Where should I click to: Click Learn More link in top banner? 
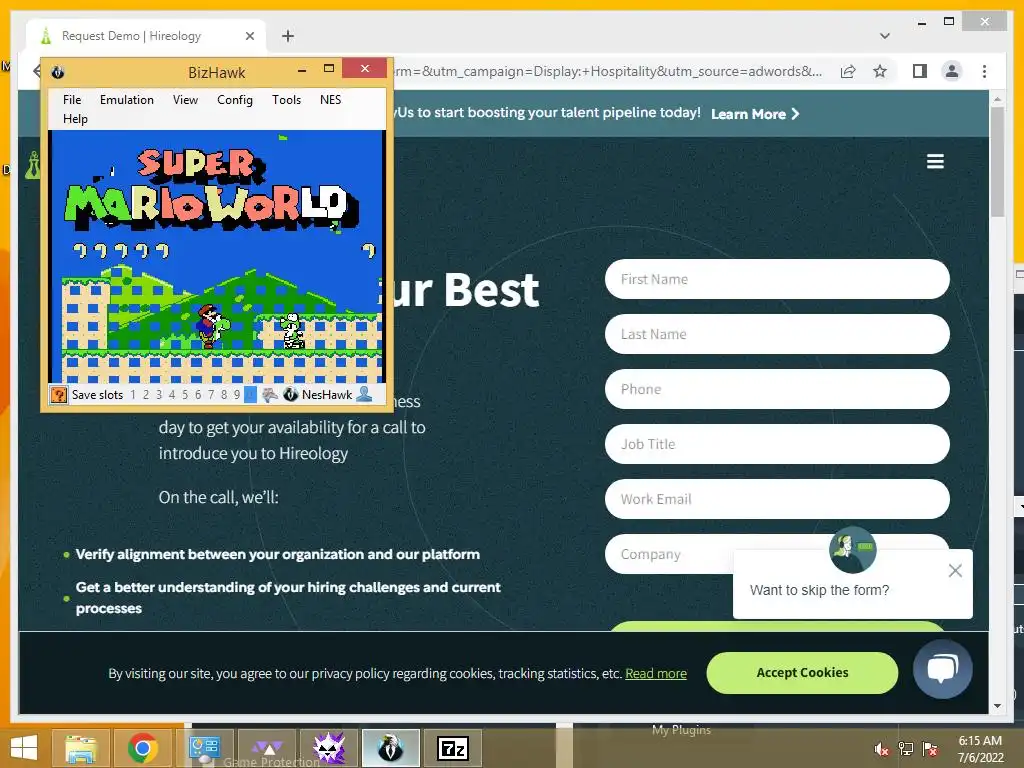755,114
